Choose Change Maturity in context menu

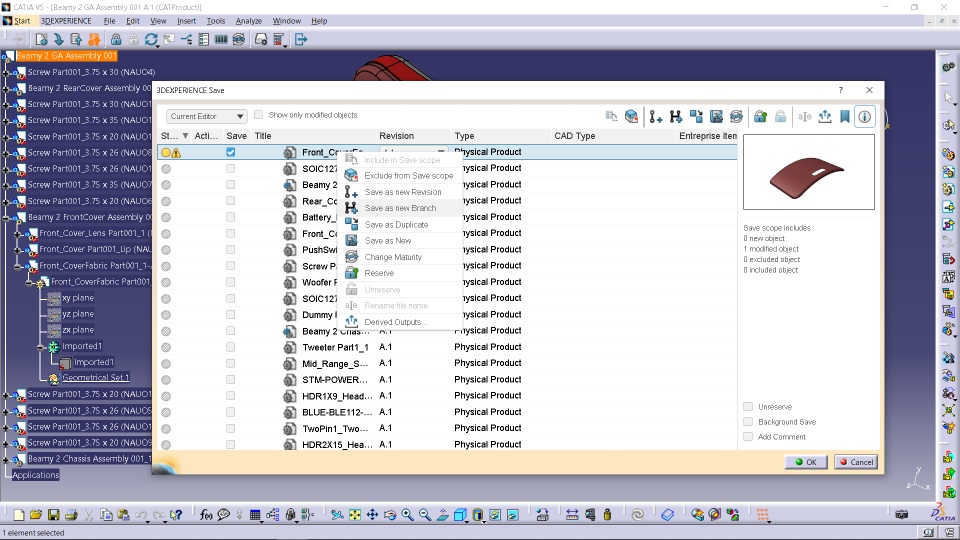pos(400,257)
